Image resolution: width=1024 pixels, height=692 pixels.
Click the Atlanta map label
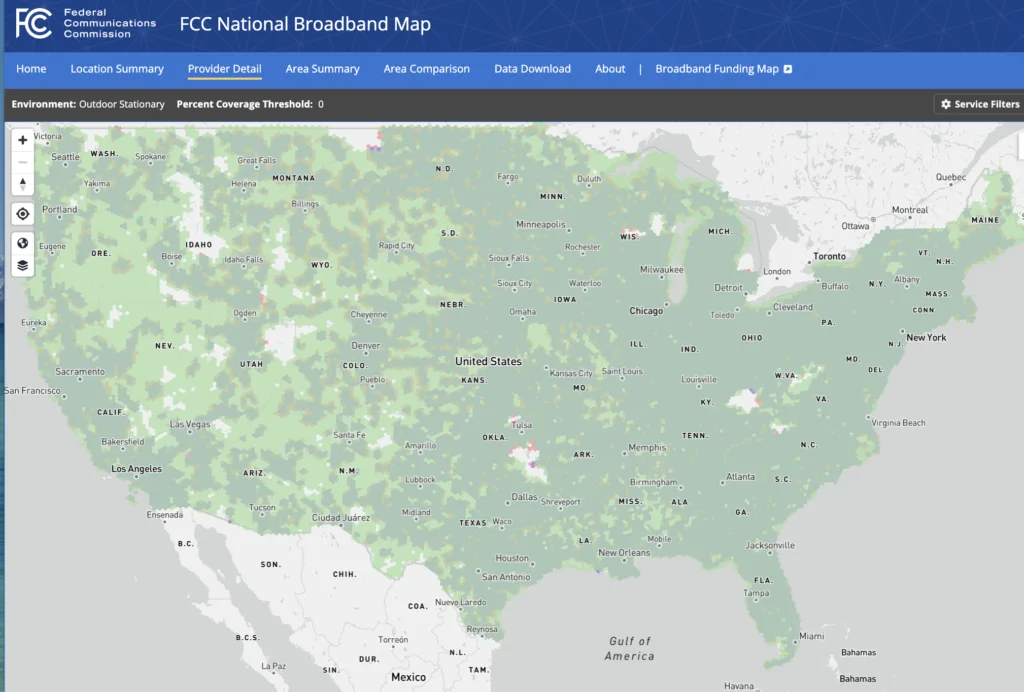[x=741, y=477]
